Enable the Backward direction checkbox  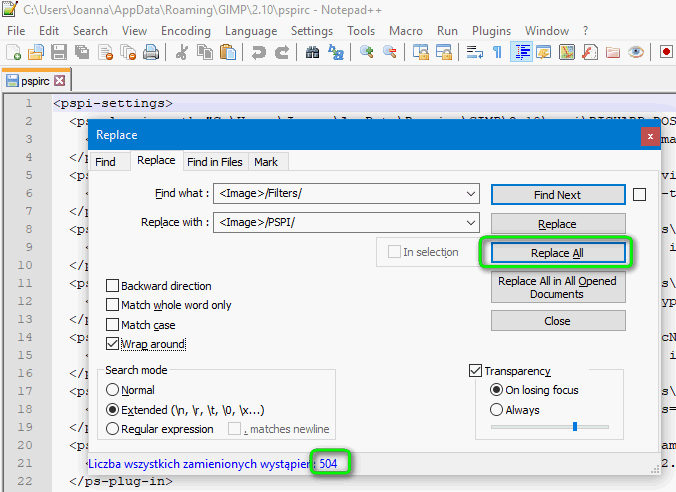click(x=113, y=285)
